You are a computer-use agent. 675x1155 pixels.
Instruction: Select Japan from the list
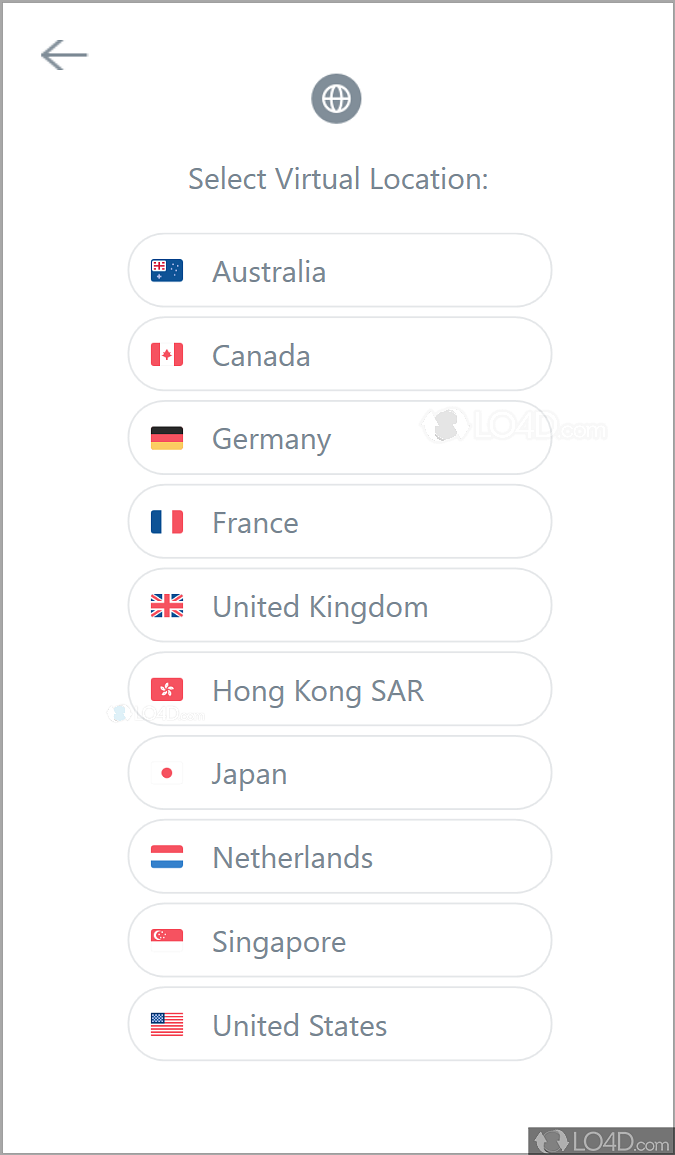coord(340,774)
